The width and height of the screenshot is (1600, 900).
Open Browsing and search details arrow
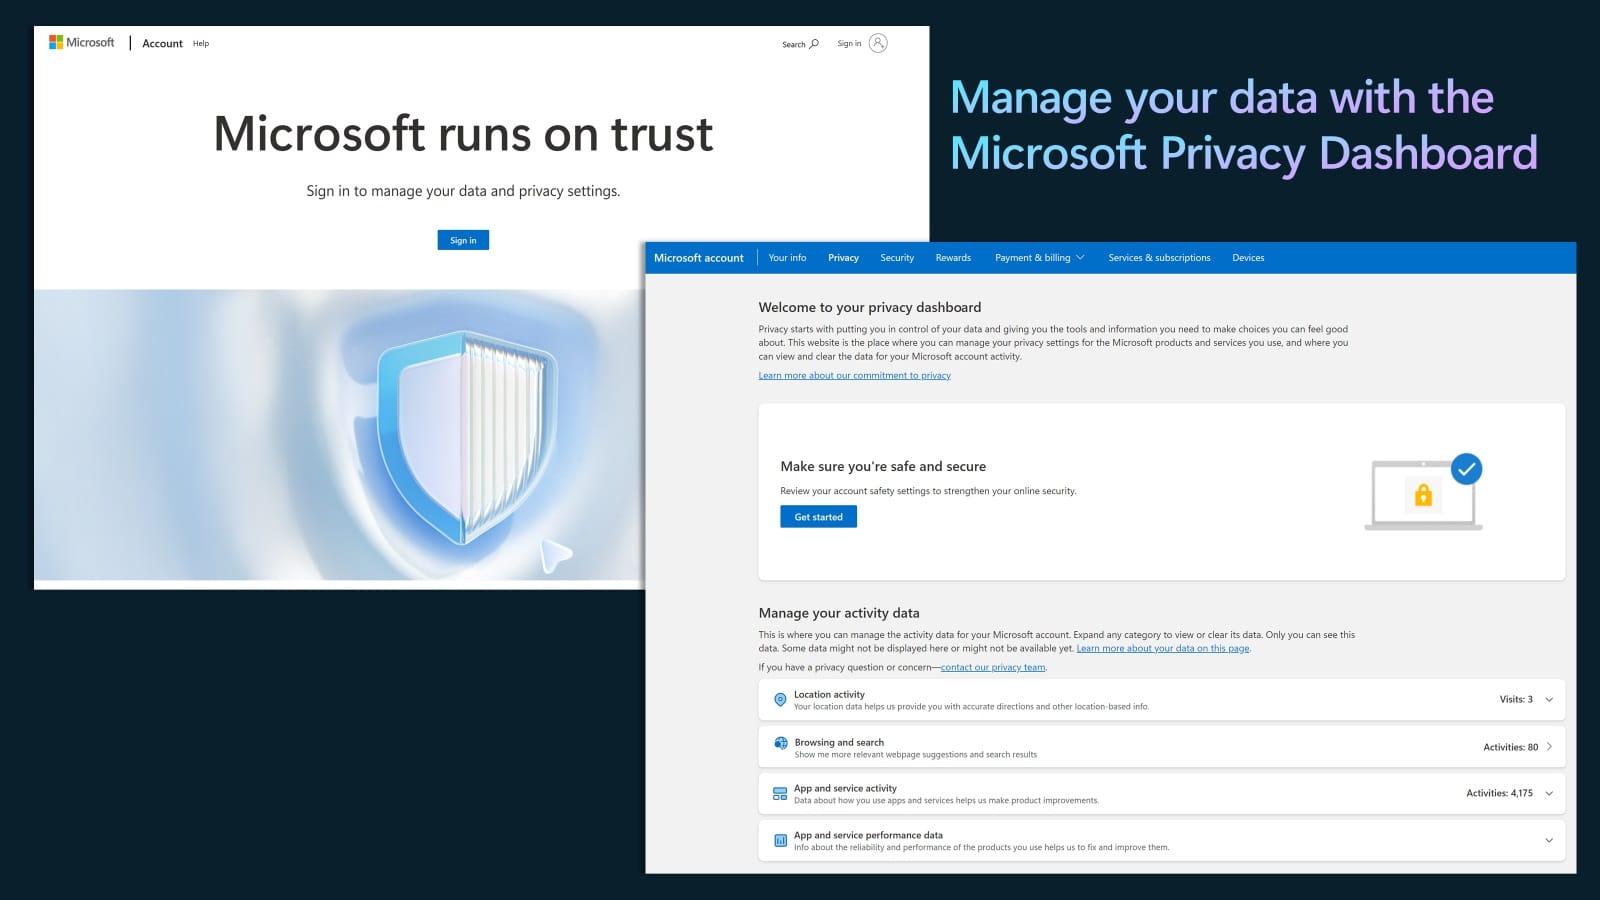(x=1549, y=747)
